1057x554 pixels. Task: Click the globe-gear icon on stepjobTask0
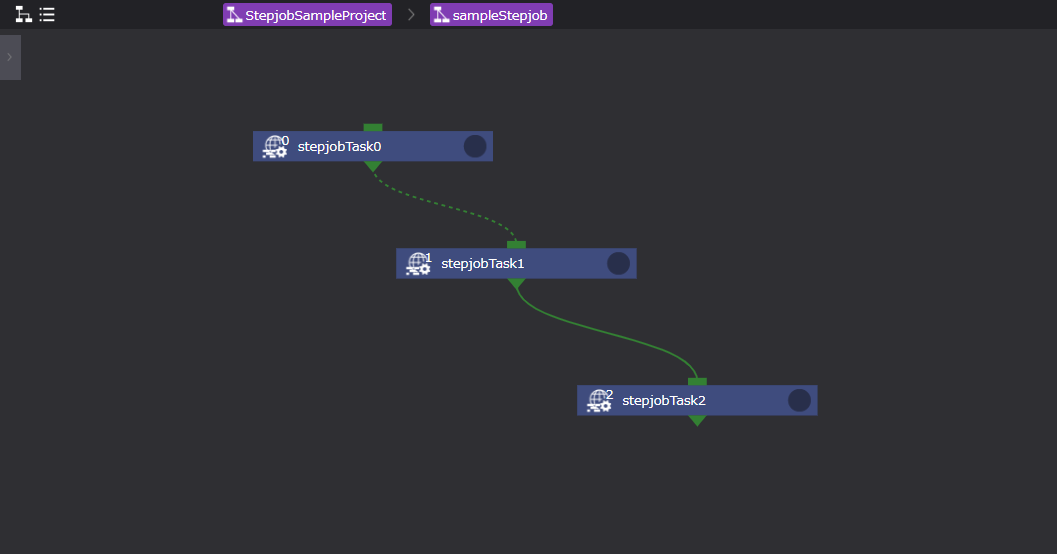(x=274, y=147)
